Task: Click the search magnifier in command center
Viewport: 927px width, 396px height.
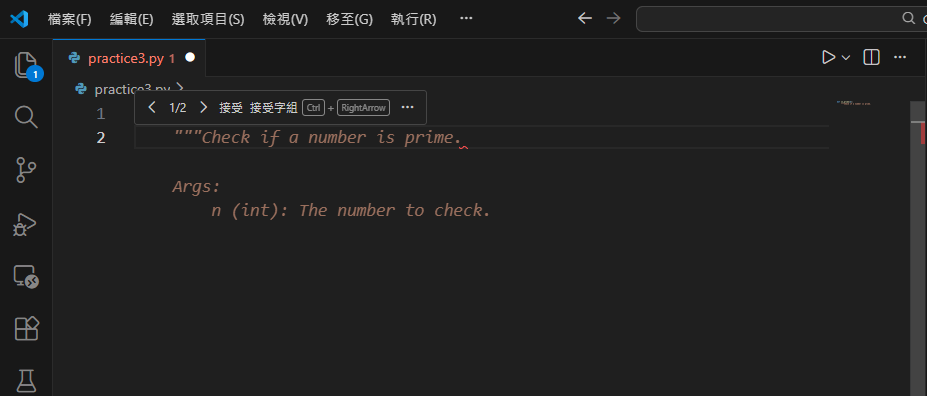Action: 909,18
